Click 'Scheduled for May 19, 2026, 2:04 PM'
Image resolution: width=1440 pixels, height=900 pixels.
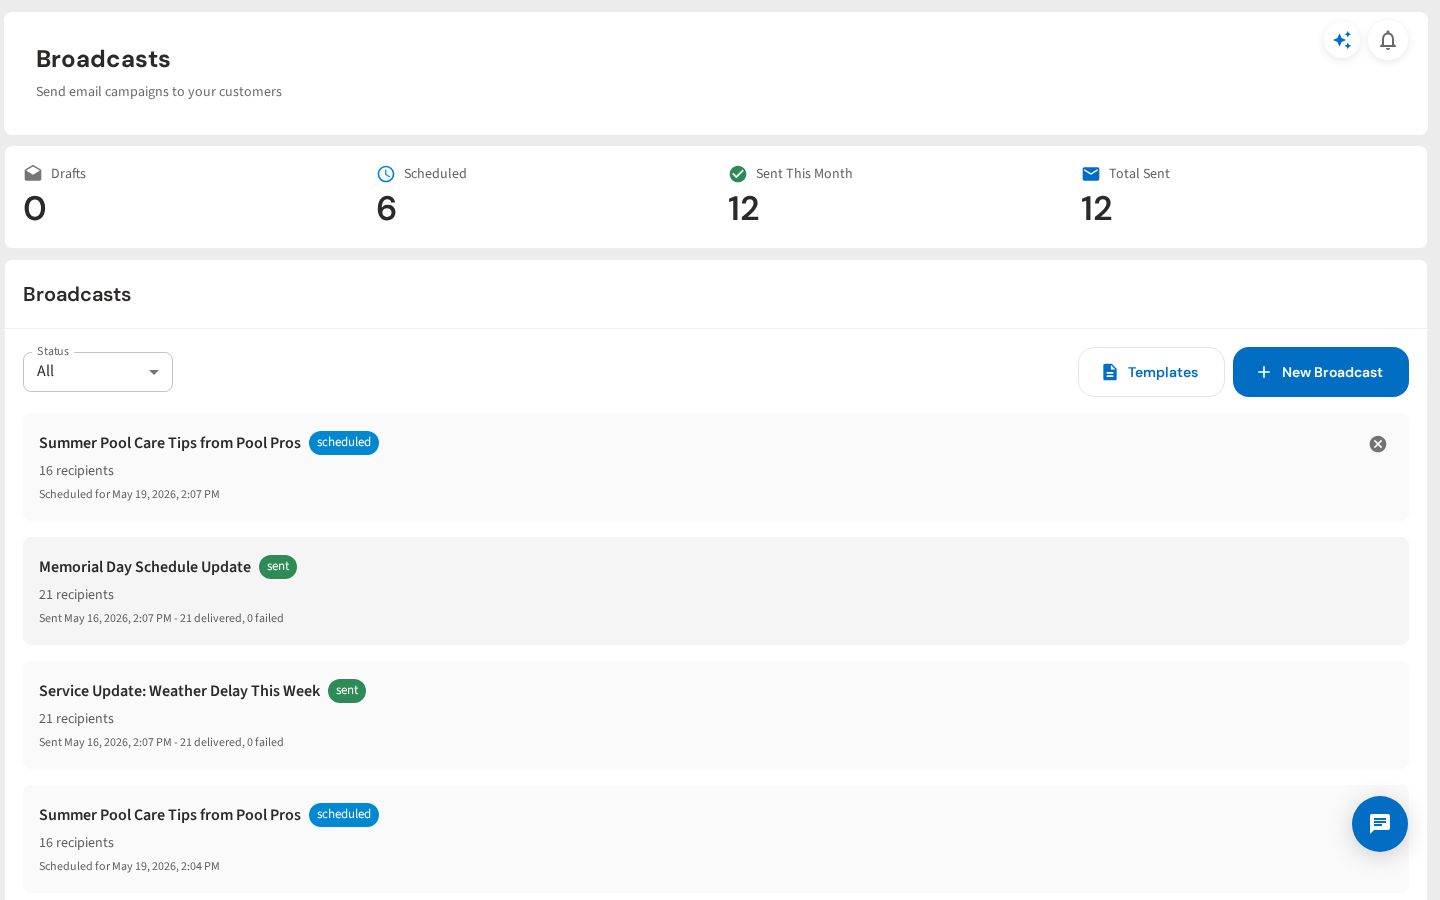coord(129,867)
